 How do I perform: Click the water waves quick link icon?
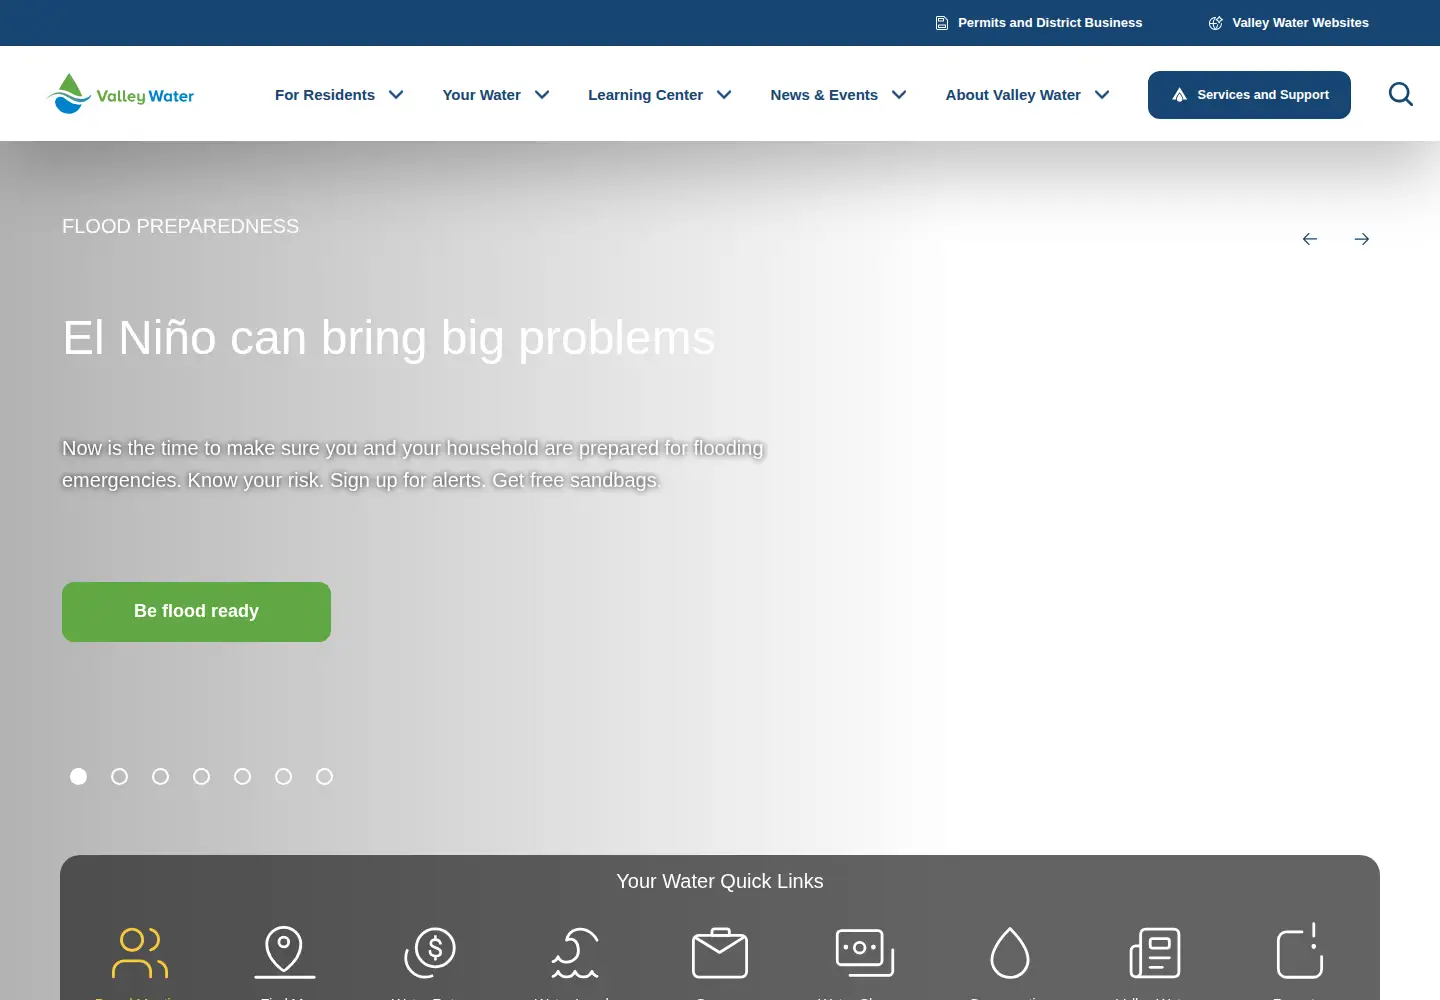575,953
